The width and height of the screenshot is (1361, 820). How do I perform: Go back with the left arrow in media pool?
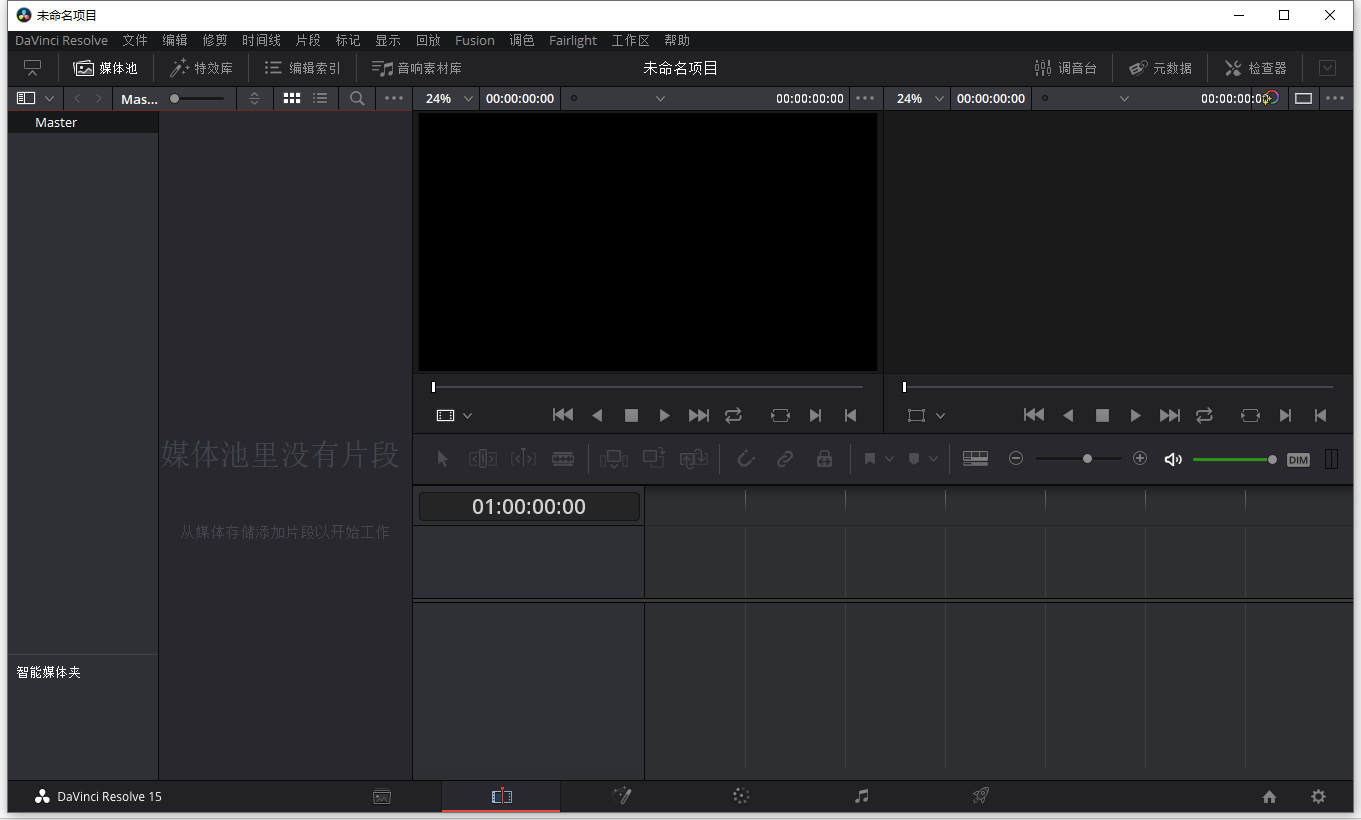point(77,98)
